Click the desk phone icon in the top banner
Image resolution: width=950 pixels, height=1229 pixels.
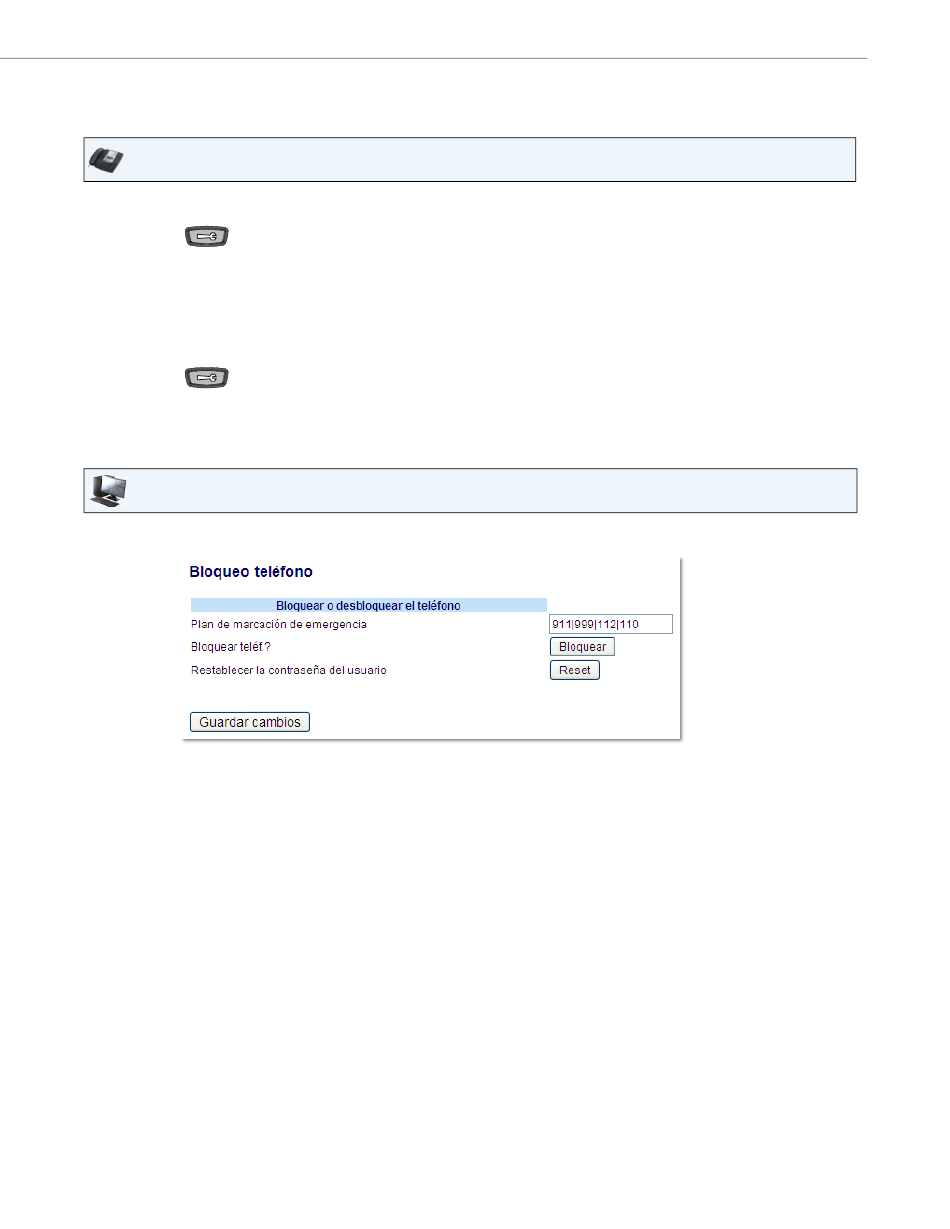(107, 160)
